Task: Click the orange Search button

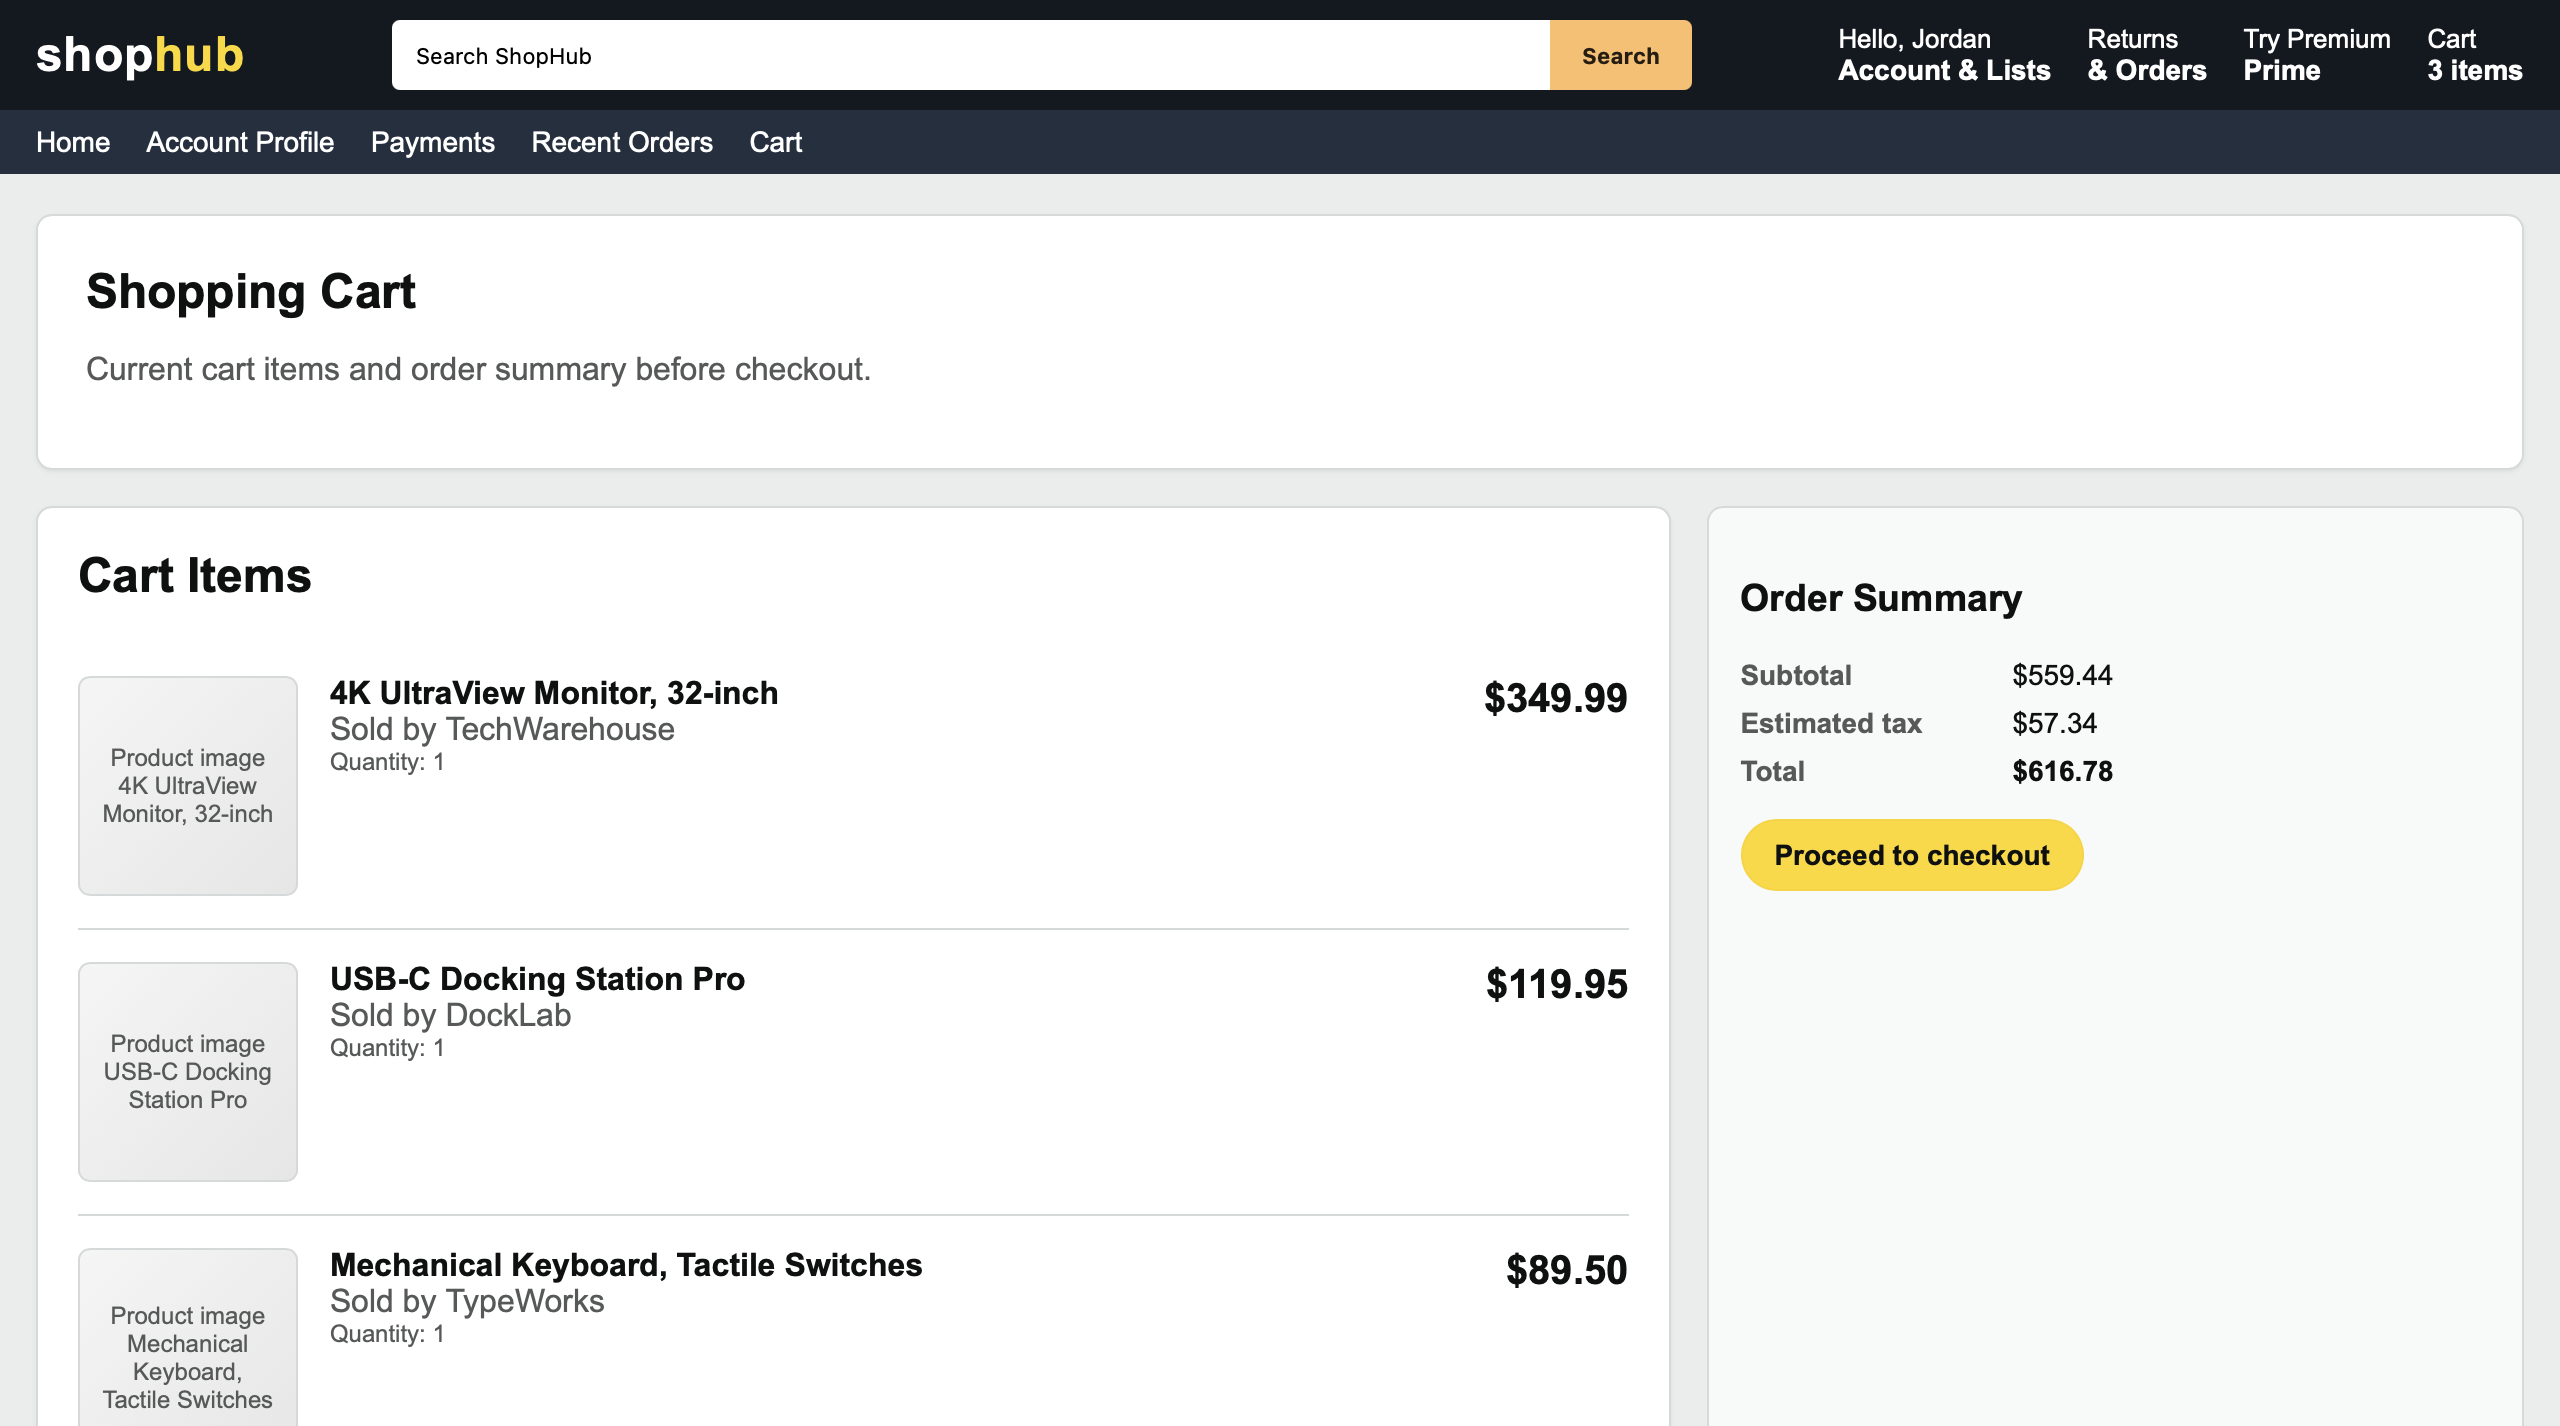Action: (x=1620, y=55)
